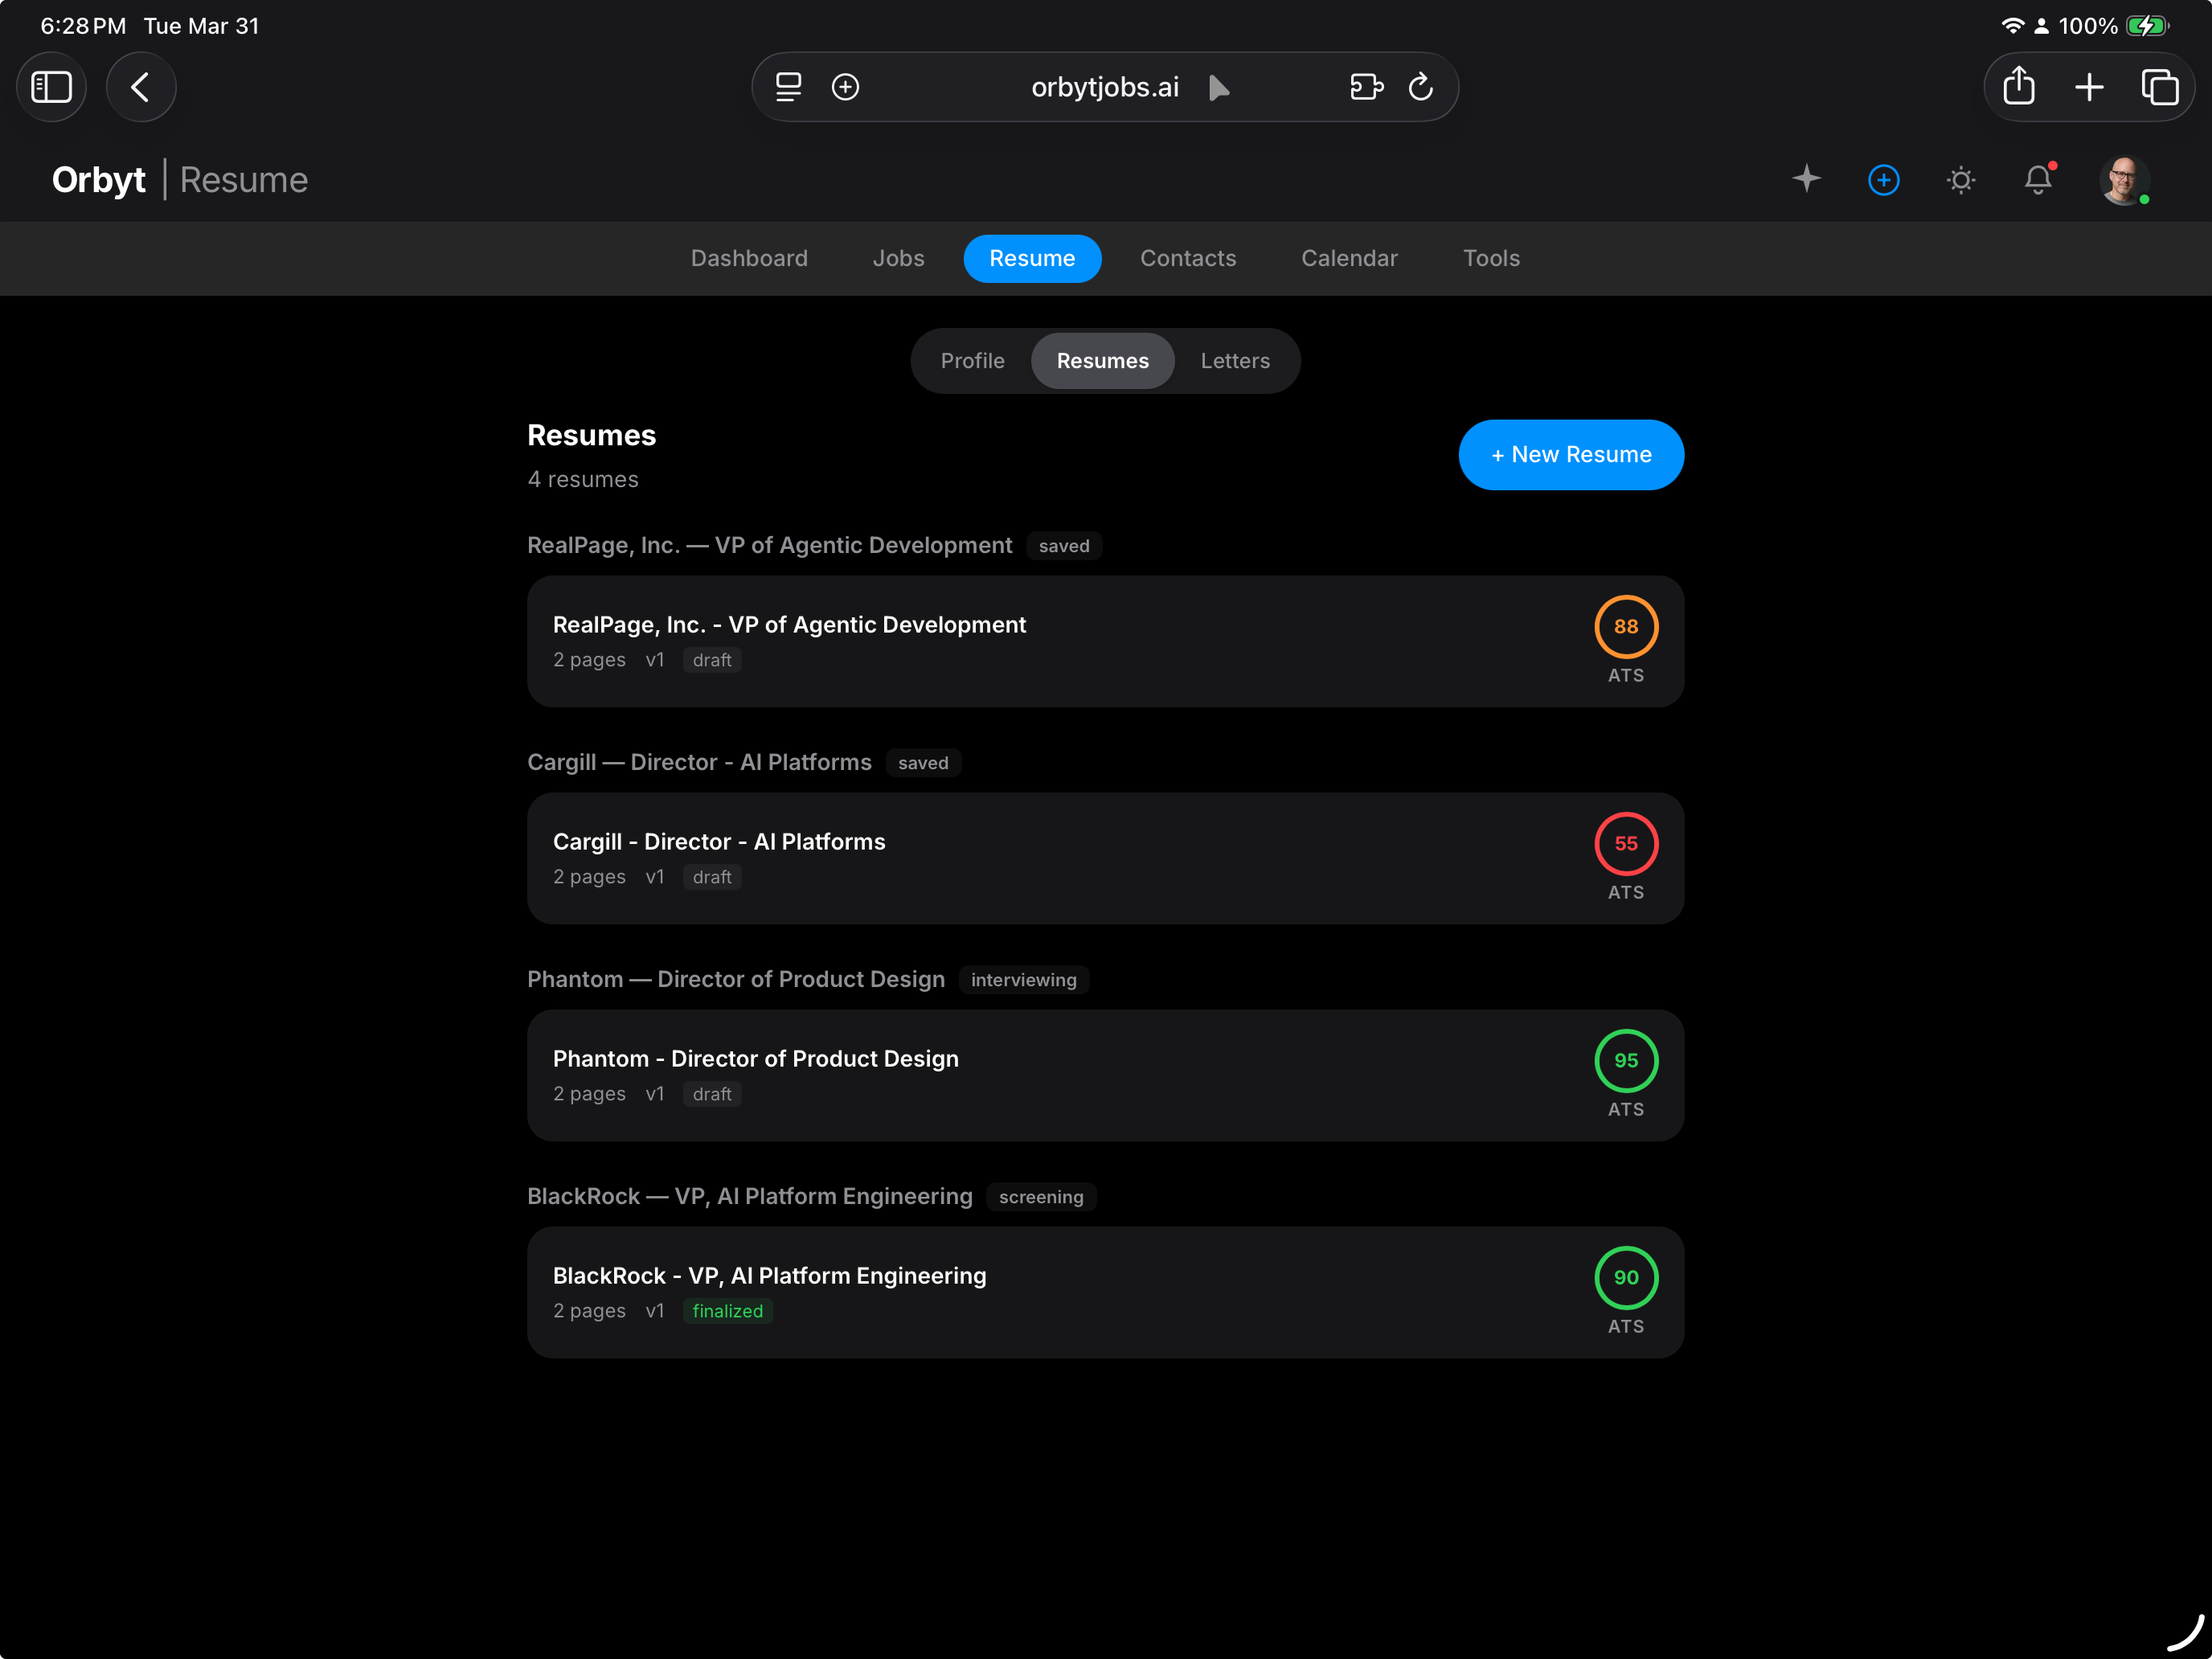The height and width of the screenshot is (1659, 2212).
Task: Go to the Contacts tab
Action: 1188,258
